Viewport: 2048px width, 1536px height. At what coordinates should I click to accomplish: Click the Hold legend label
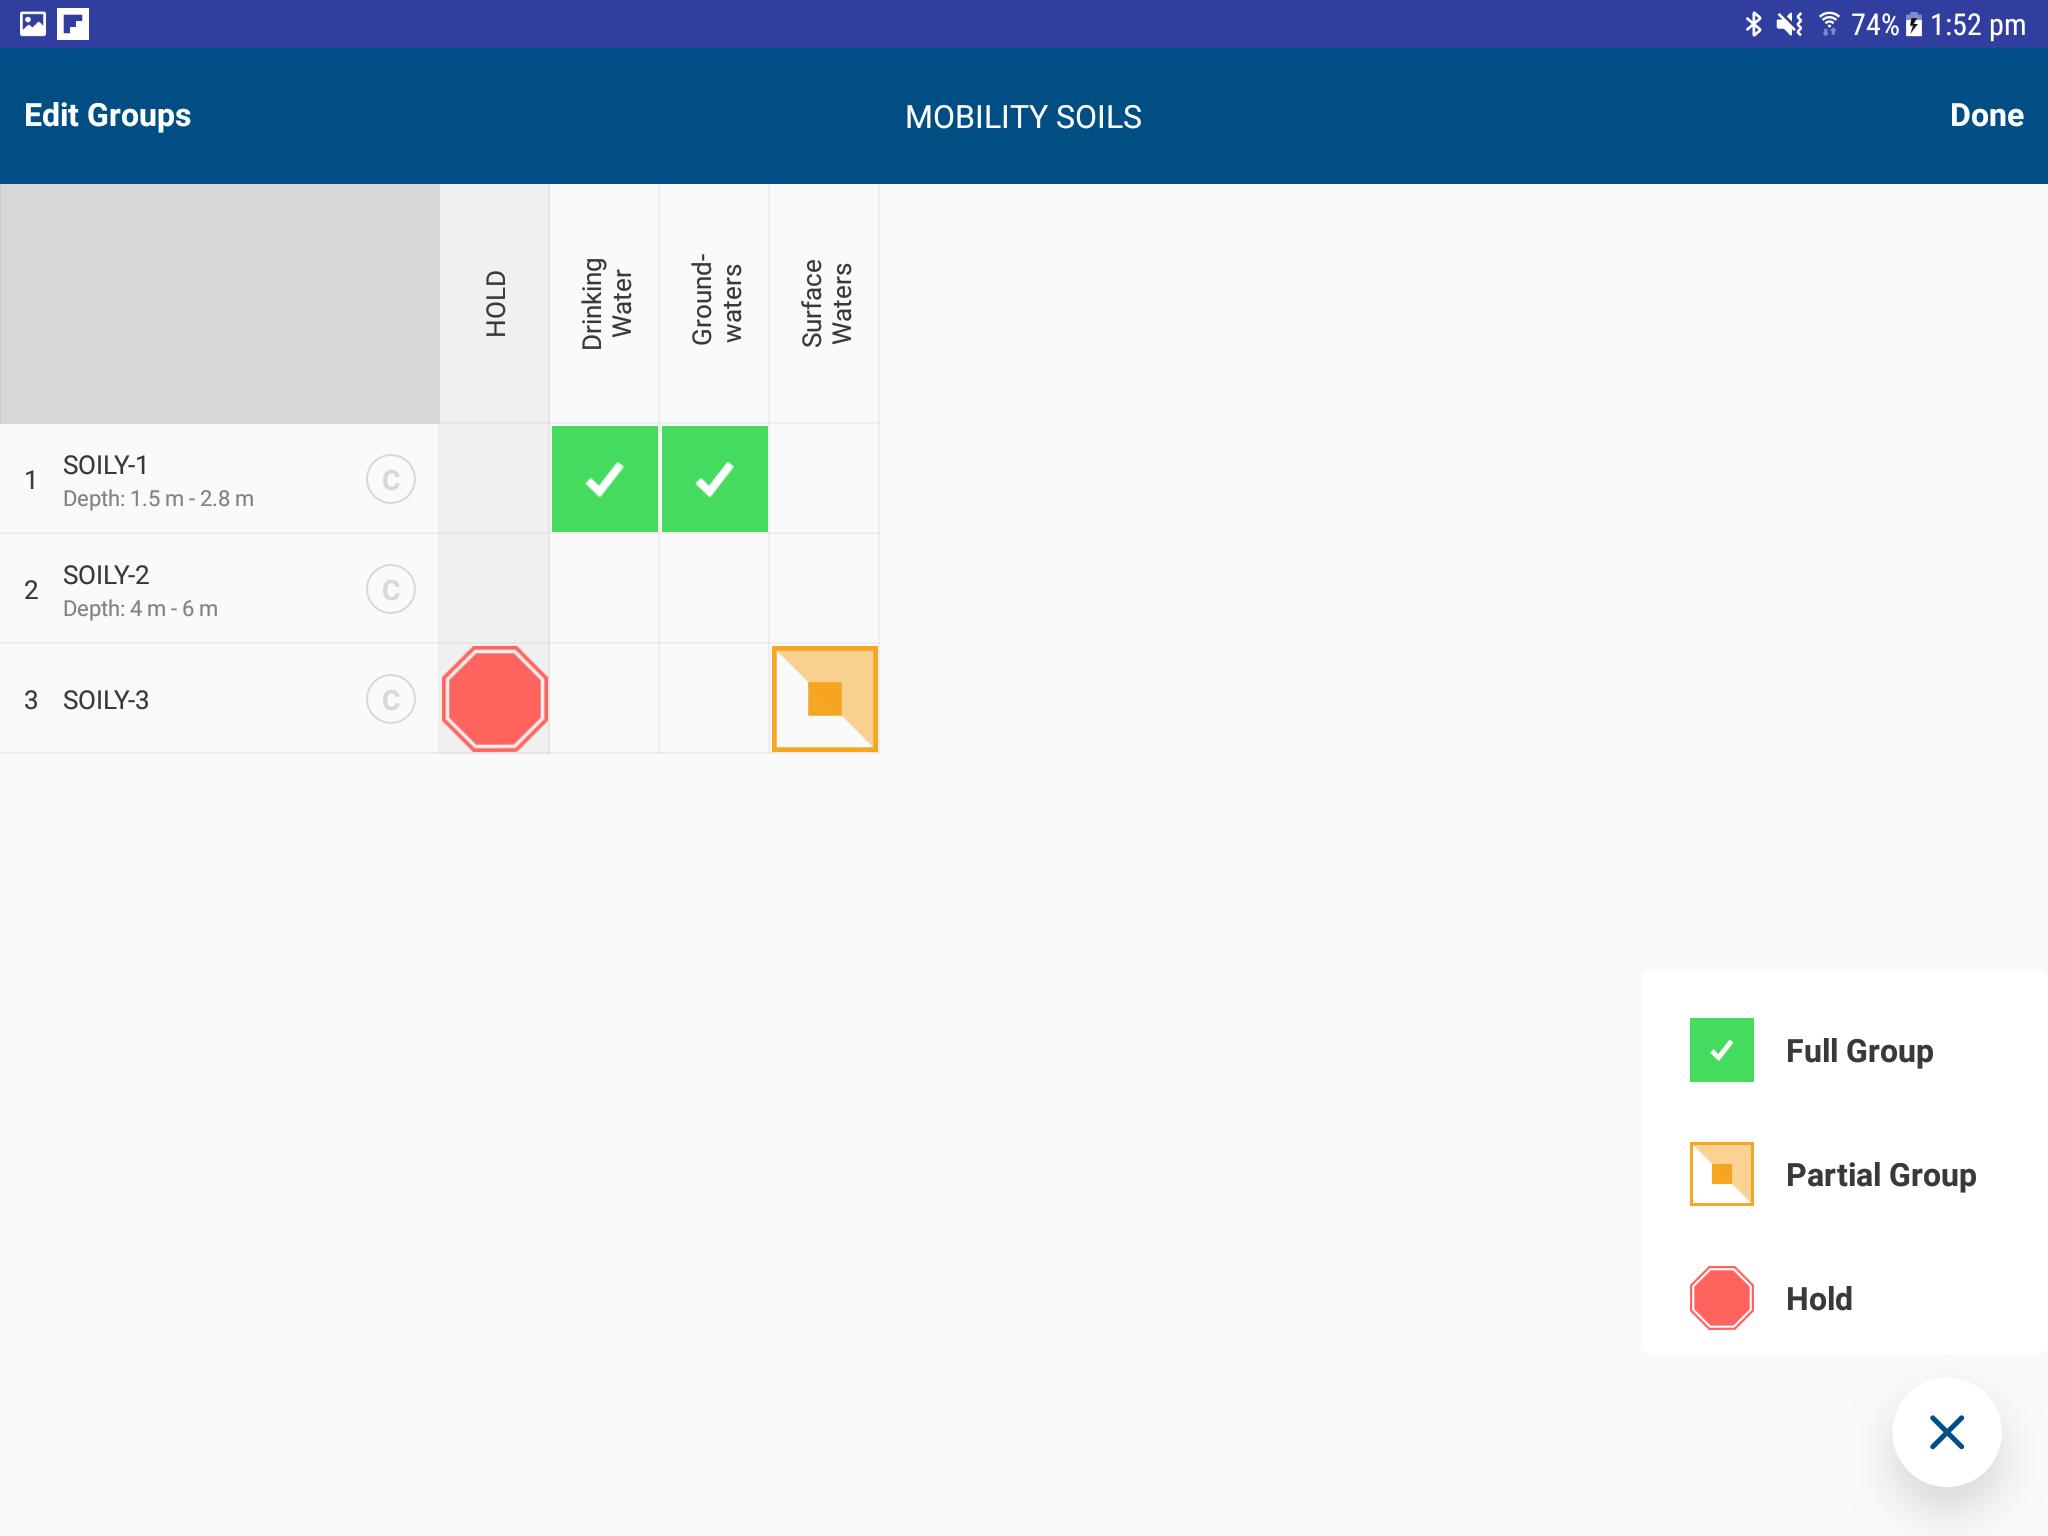1819,1299
